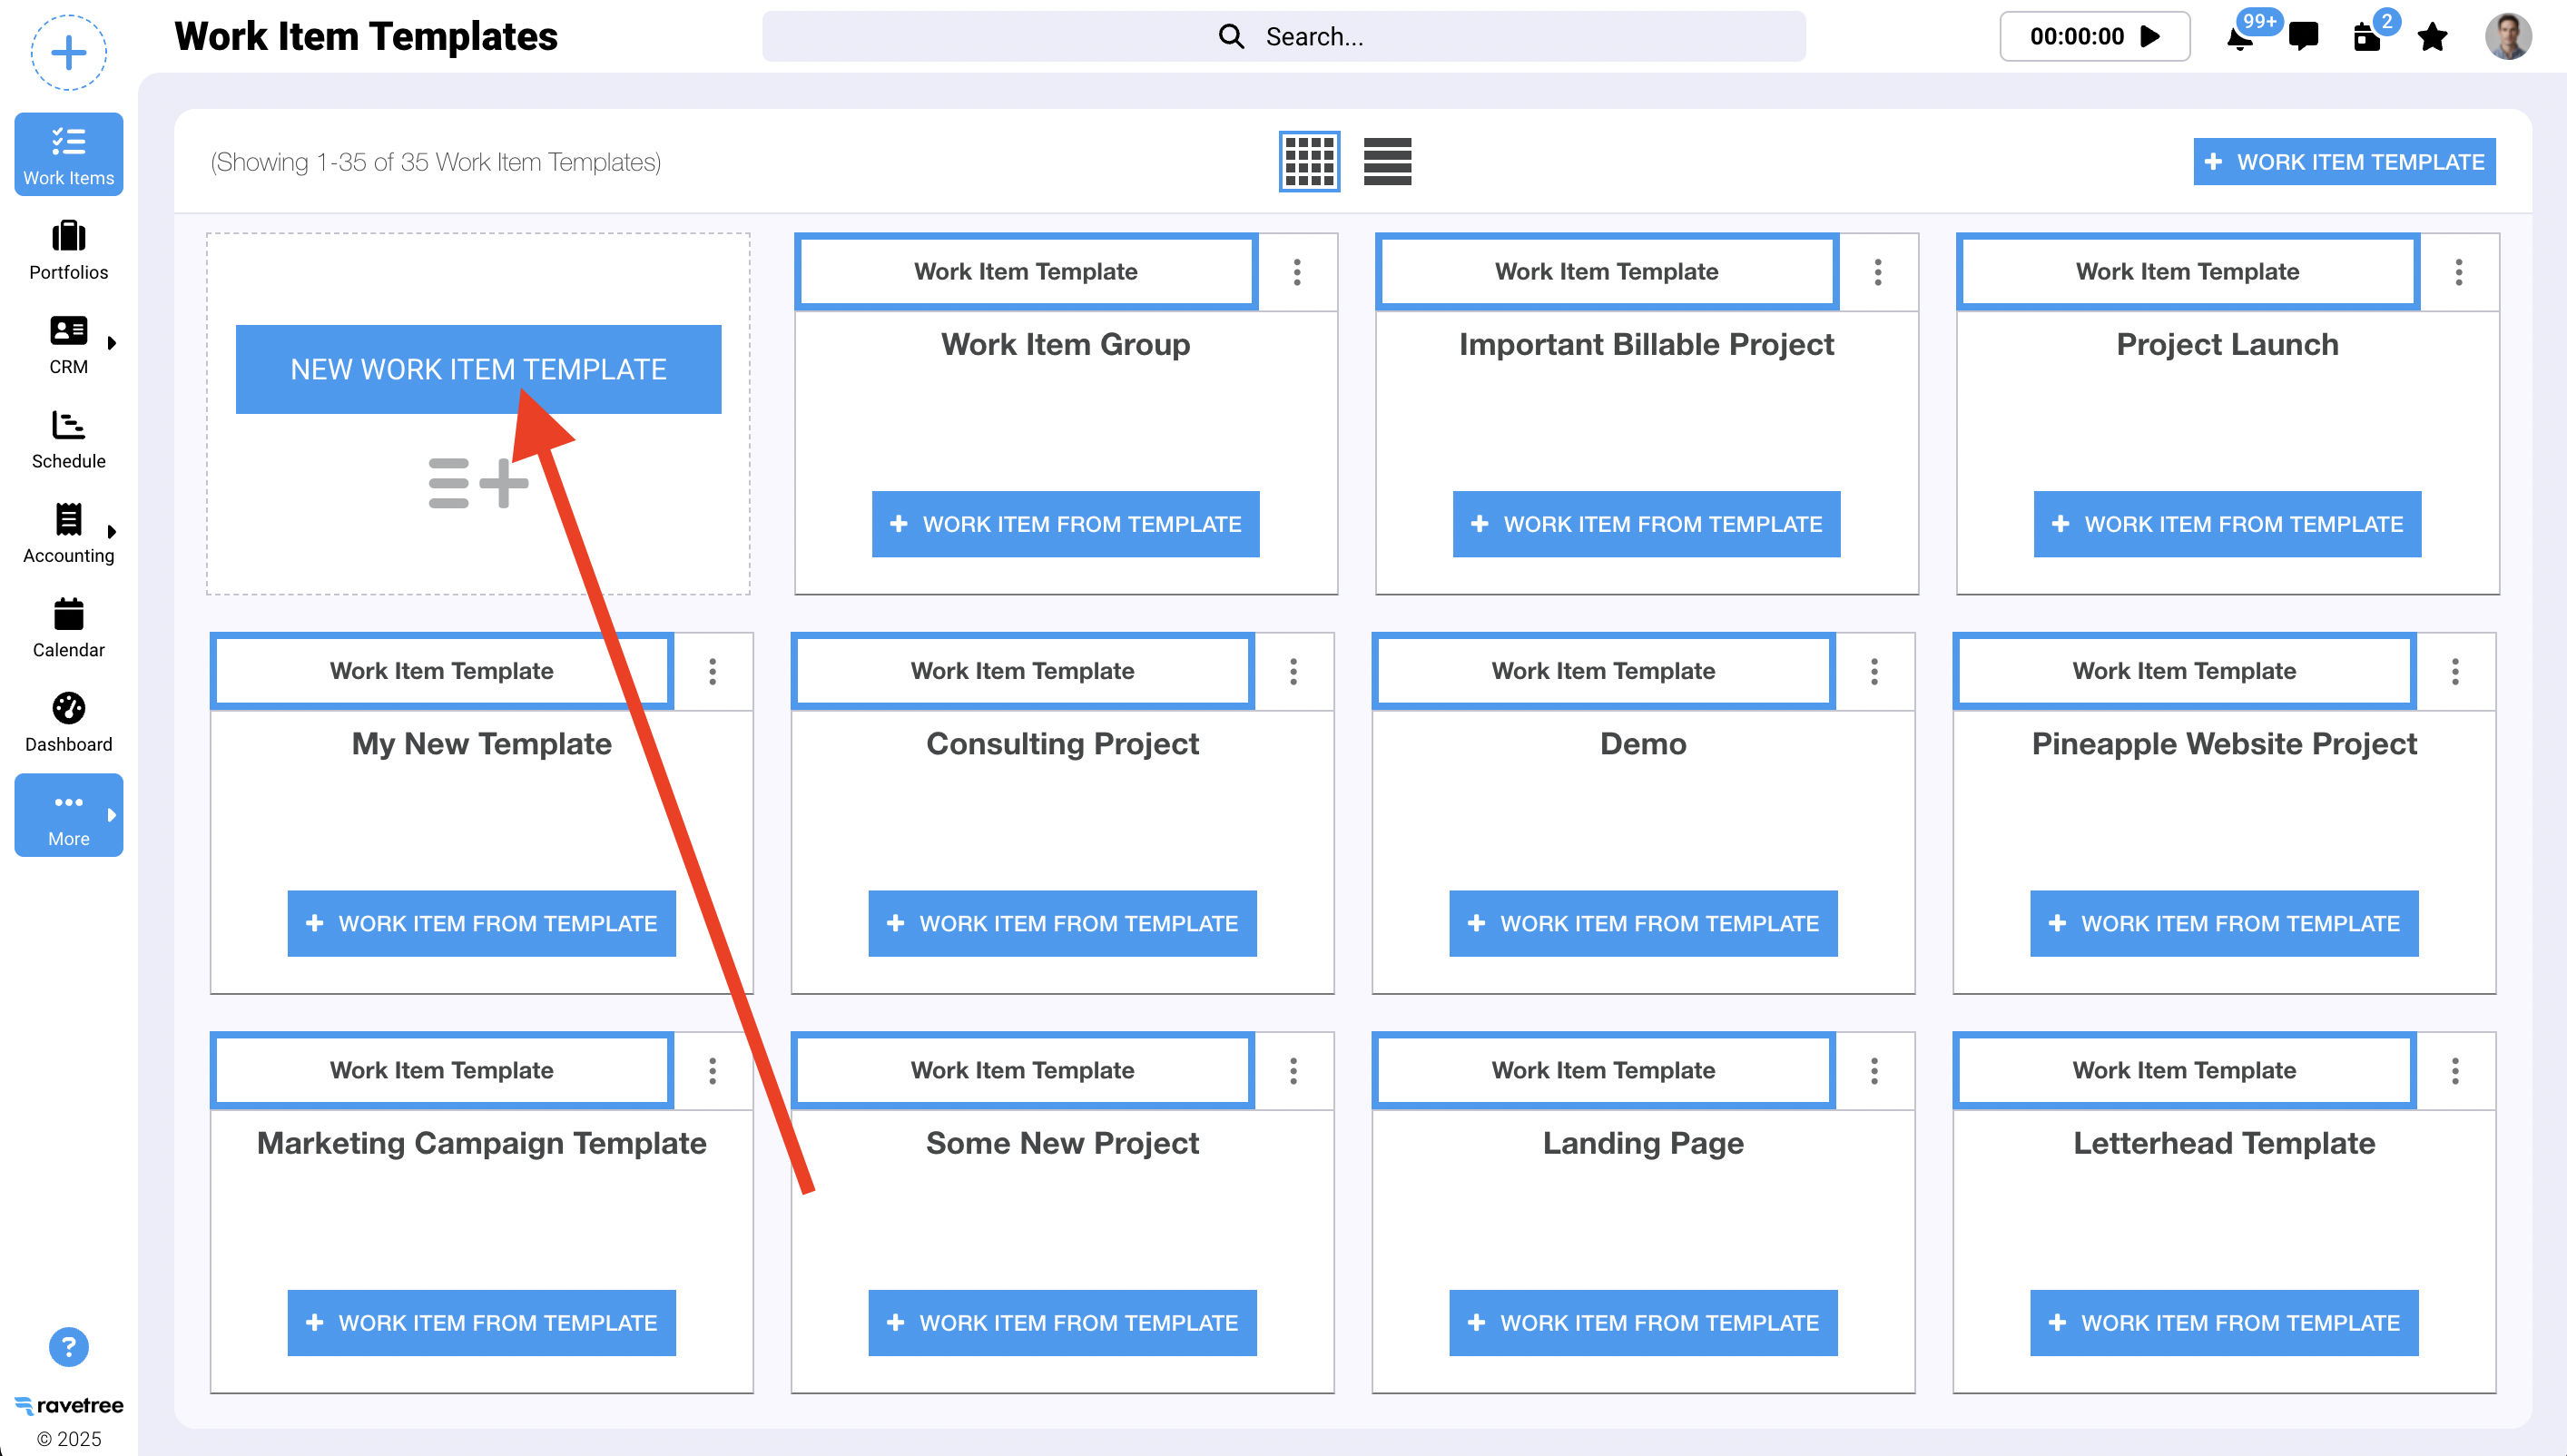The image size is (2567, 1456).
Task: Switch to list view
Action: [1387, 162]
